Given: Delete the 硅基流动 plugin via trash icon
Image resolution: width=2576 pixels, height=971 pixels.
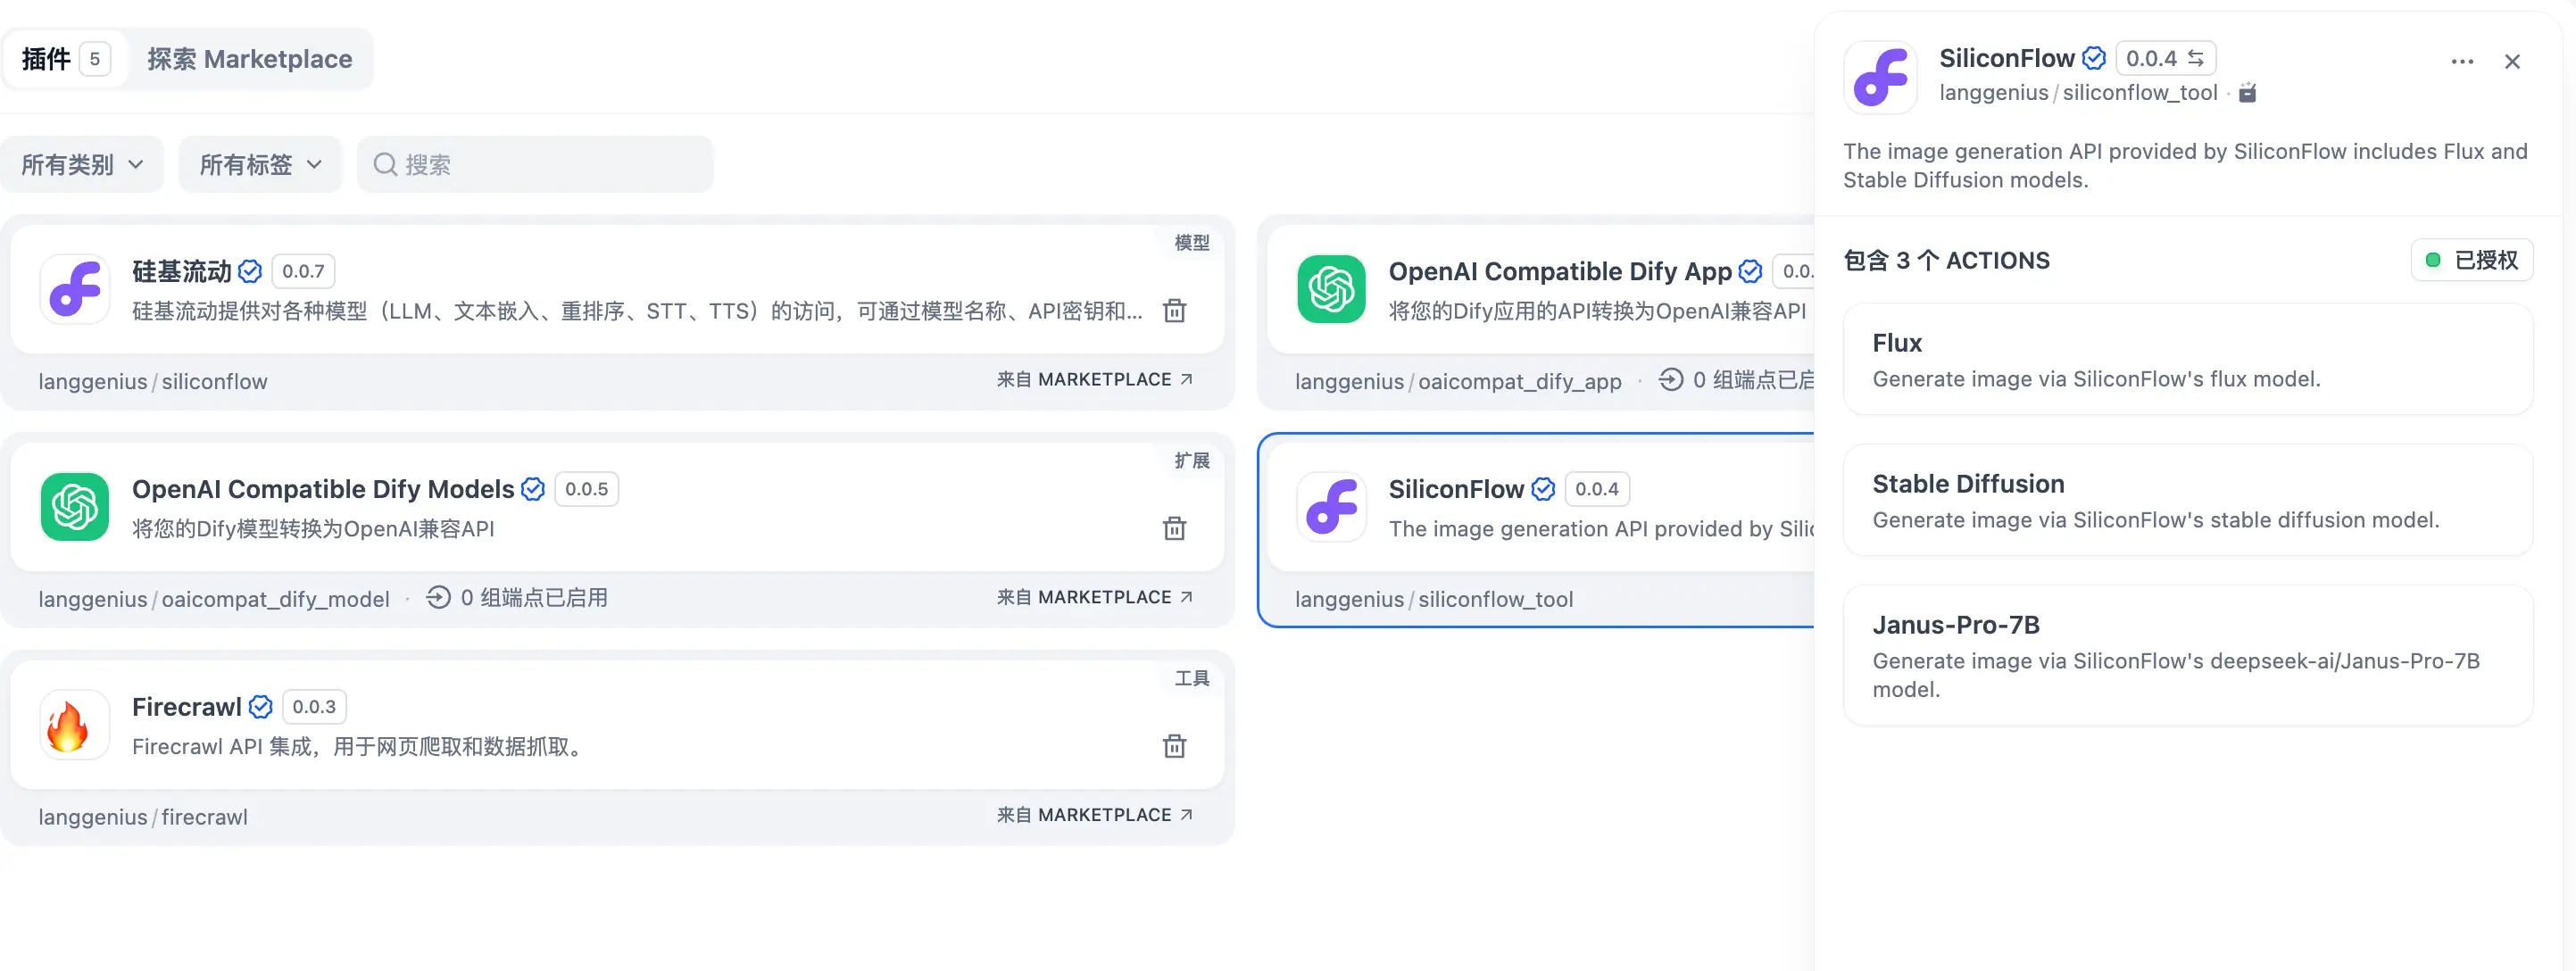Looking at the screenshot, I should coord(1175,311).
